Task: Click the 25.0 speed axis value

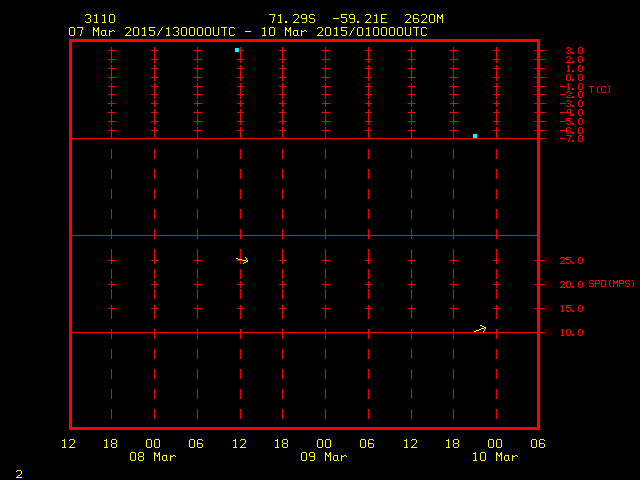Action: tap(571, 260)
